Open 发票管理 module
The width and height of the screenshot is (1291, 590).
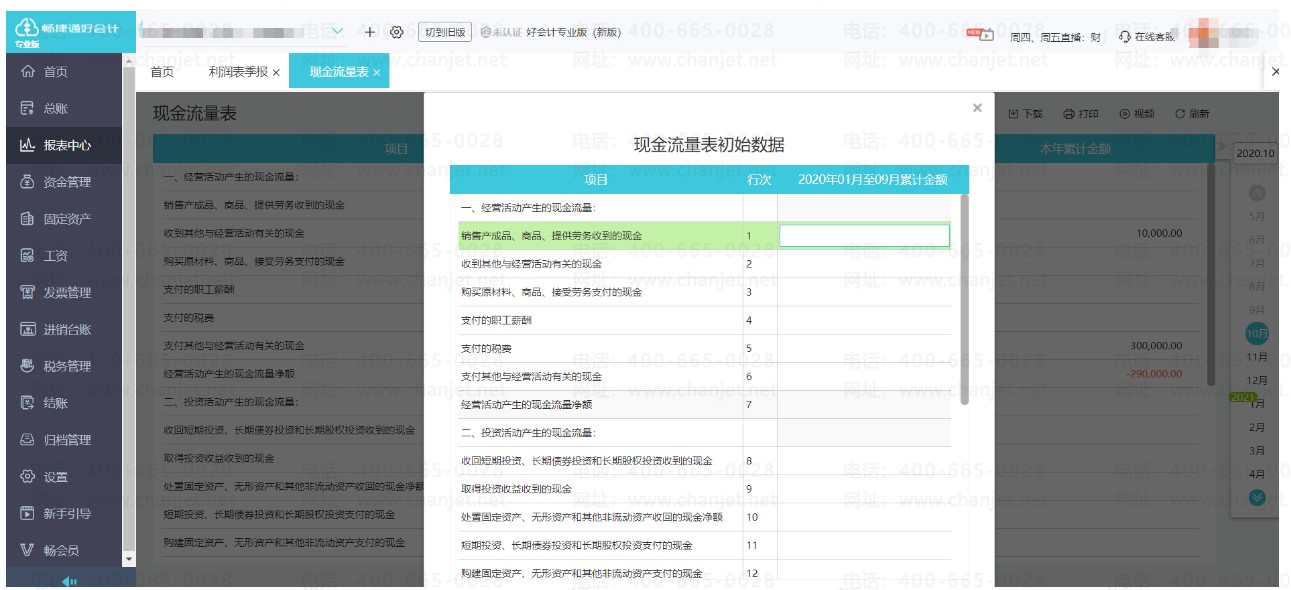coord(66,293)
